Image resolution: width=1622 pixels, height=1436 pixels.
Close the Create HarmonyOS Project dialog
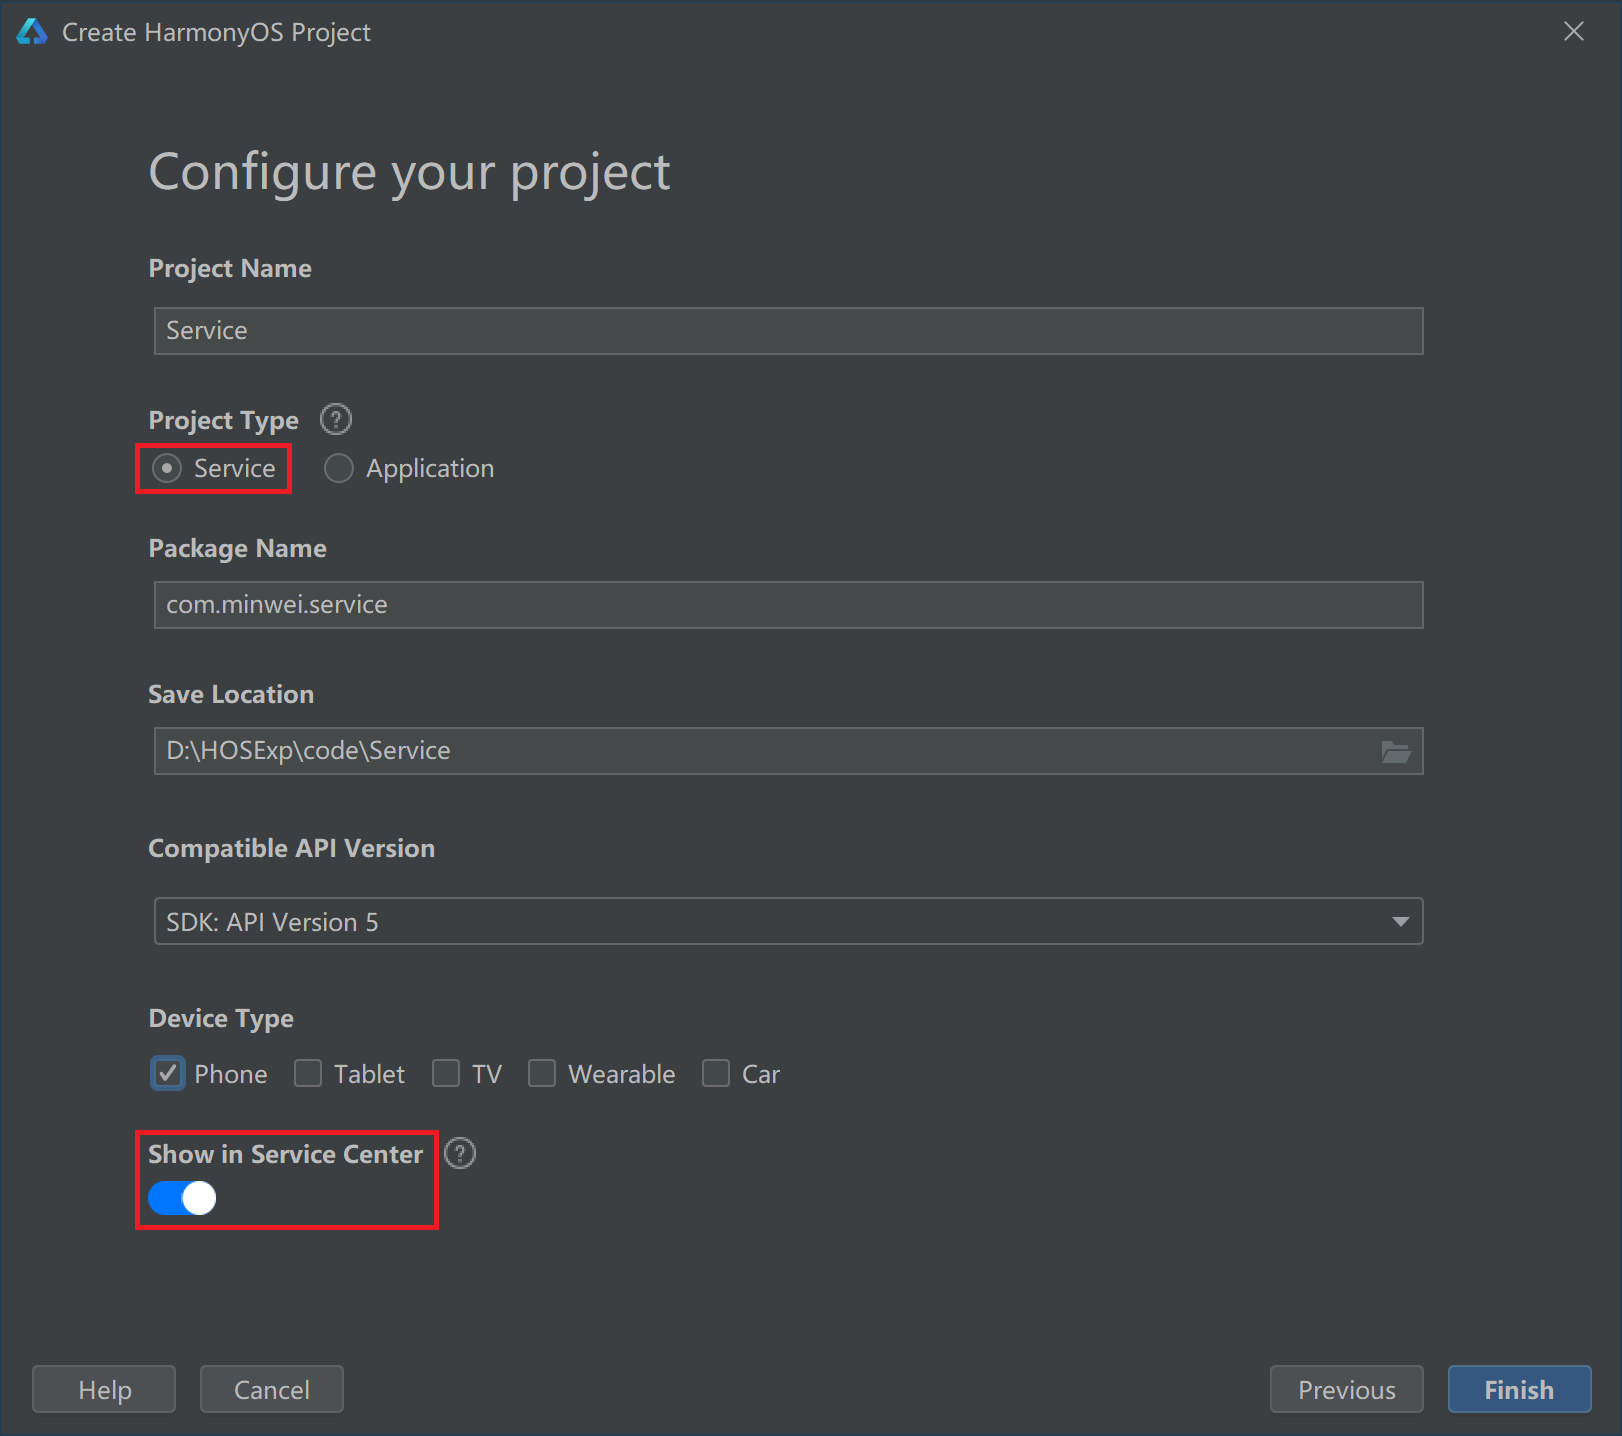(x=1574, y=31)
